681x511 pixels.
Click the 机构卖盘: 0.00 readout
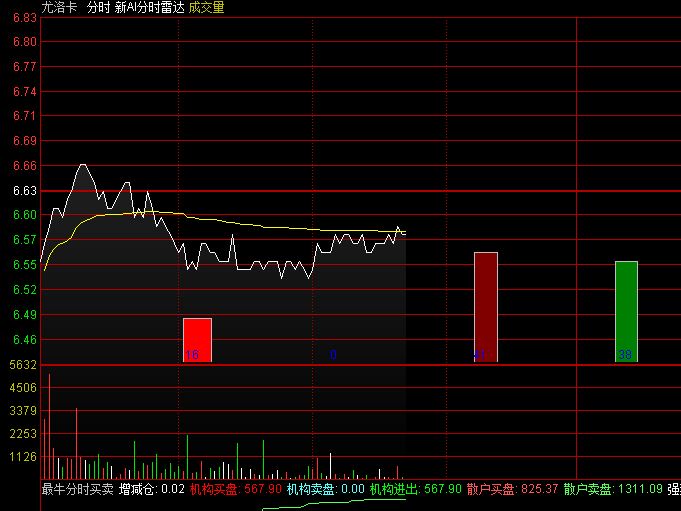(326, 489)
